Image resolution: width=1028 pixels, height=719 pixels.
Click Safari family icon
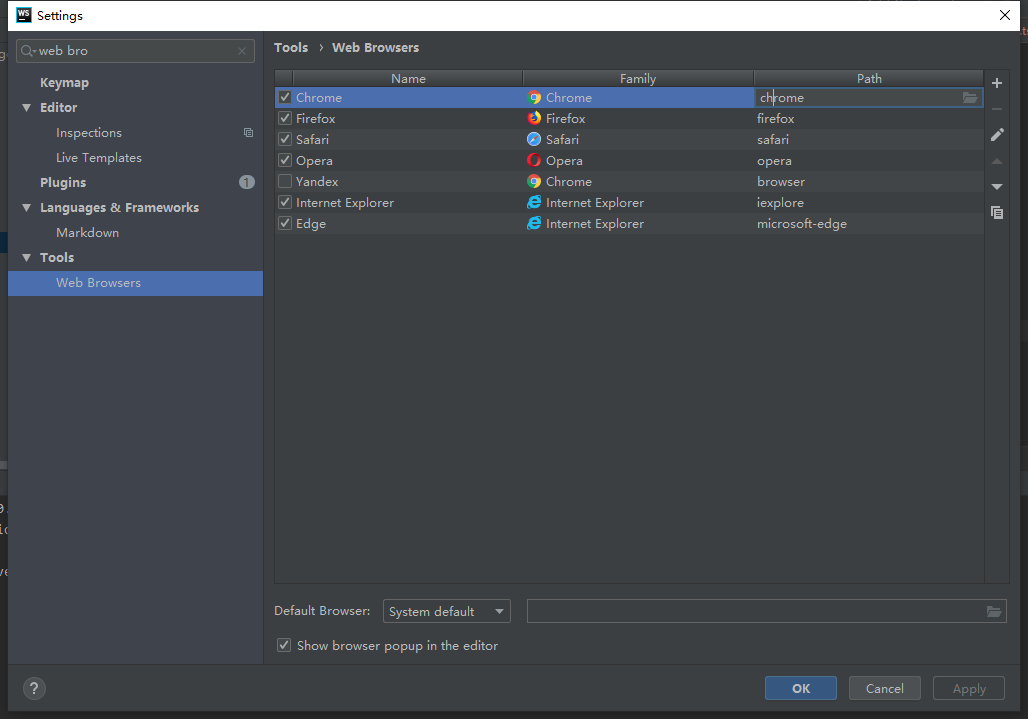tap(534, 140)
